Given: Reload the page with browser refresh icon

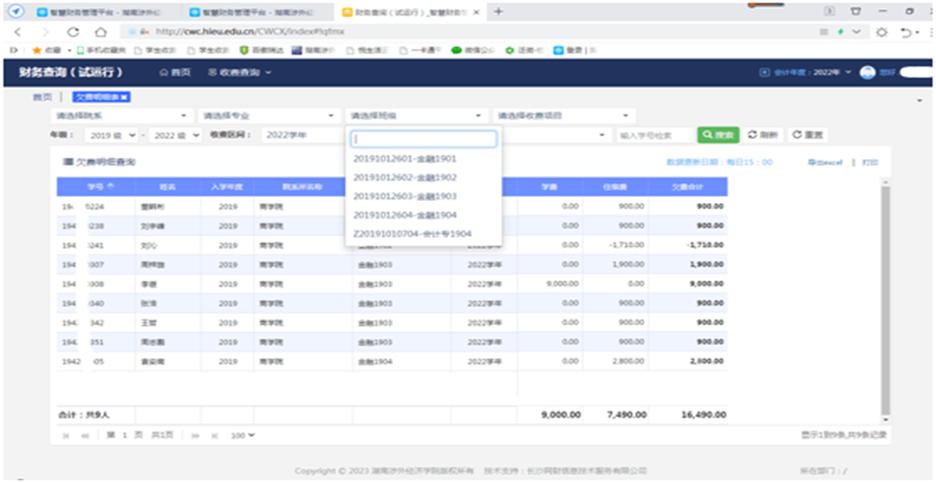Looking at the screenshot, I should [73, 32].
